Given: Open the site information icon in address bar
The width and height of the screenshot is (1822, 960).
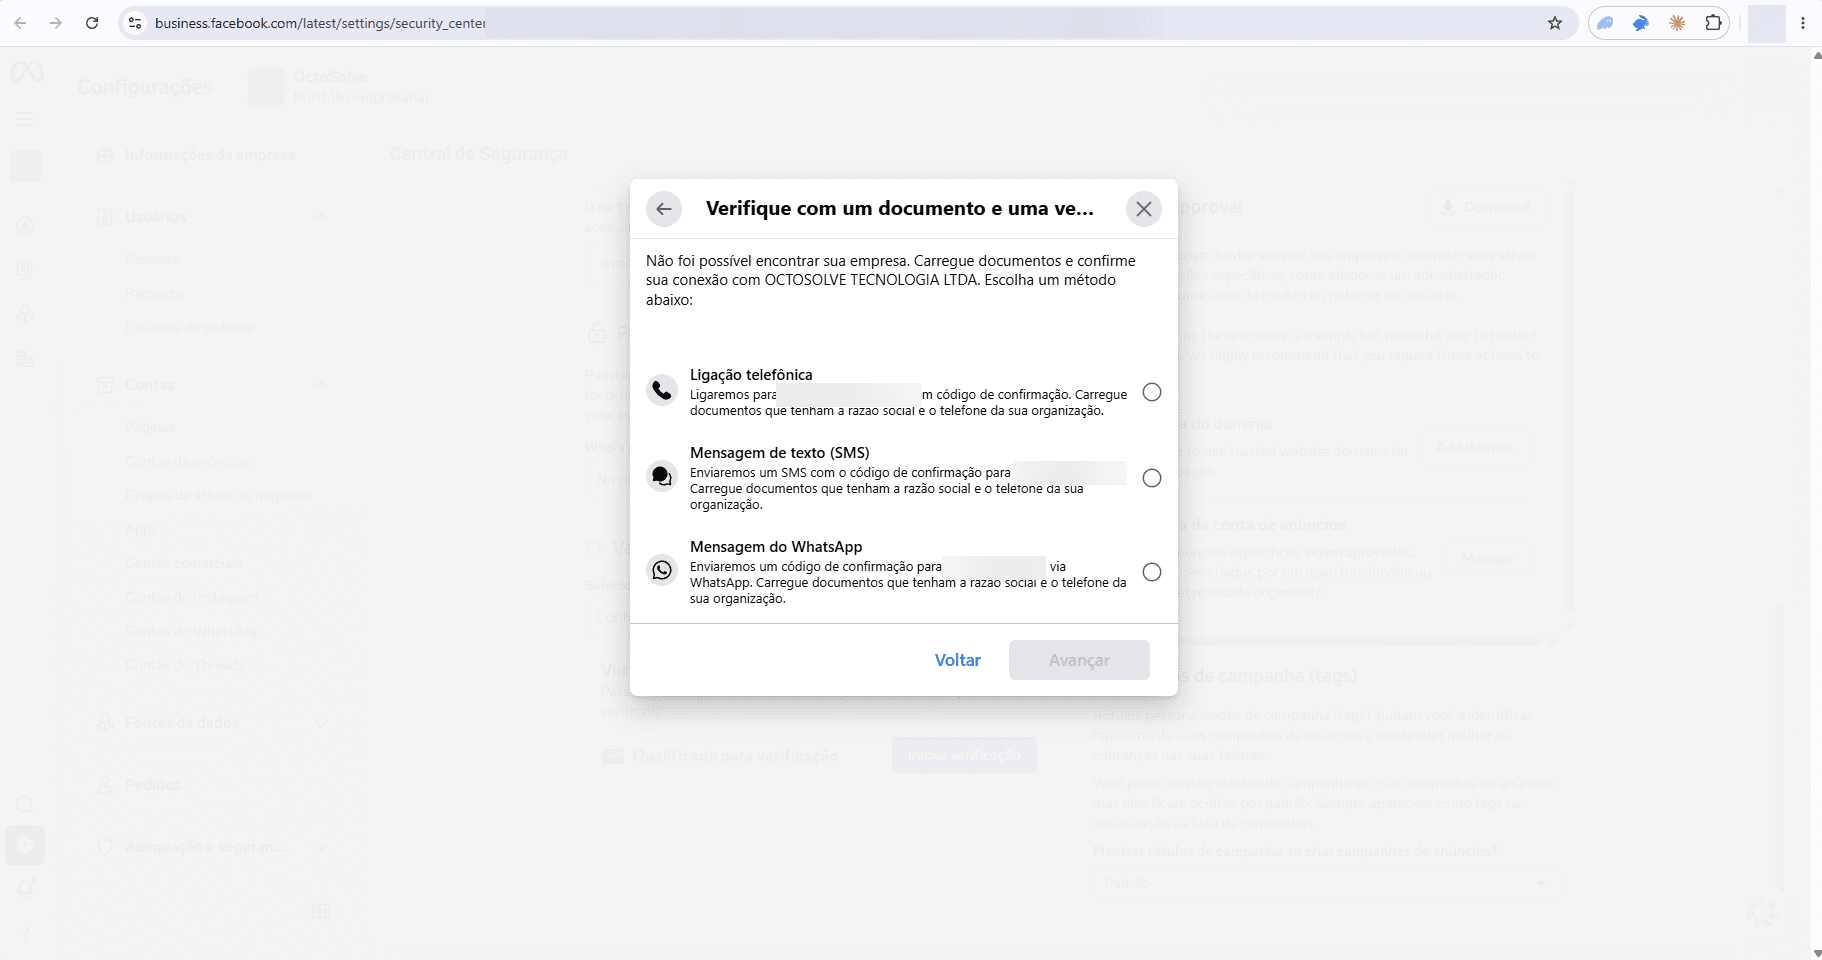Looking at the screenshot, I should click(x=135, y=23).
